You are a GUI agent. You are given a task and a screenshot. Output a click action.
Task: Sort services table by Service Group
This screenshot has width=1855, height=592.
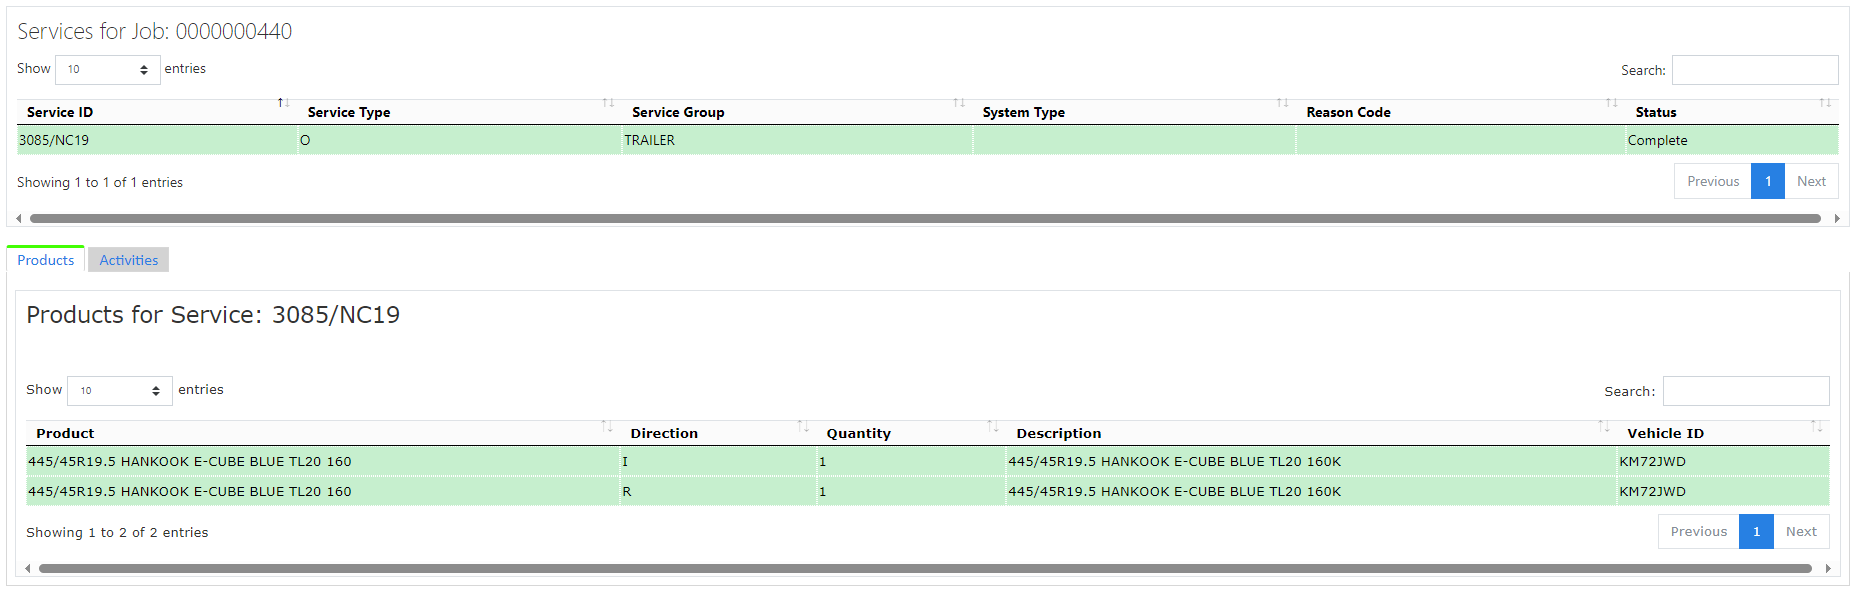pyautogui.click(x=797, y=112)
